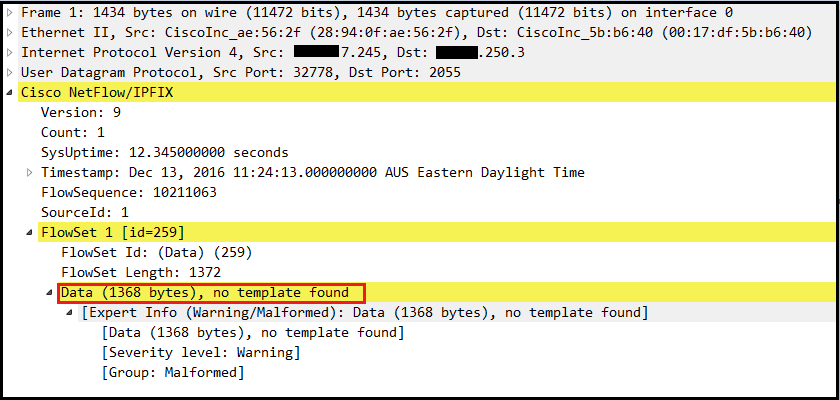Select the Severity level: Warning line
The width and height of the screenshot is (840, 400).
(x=200, y=353)
